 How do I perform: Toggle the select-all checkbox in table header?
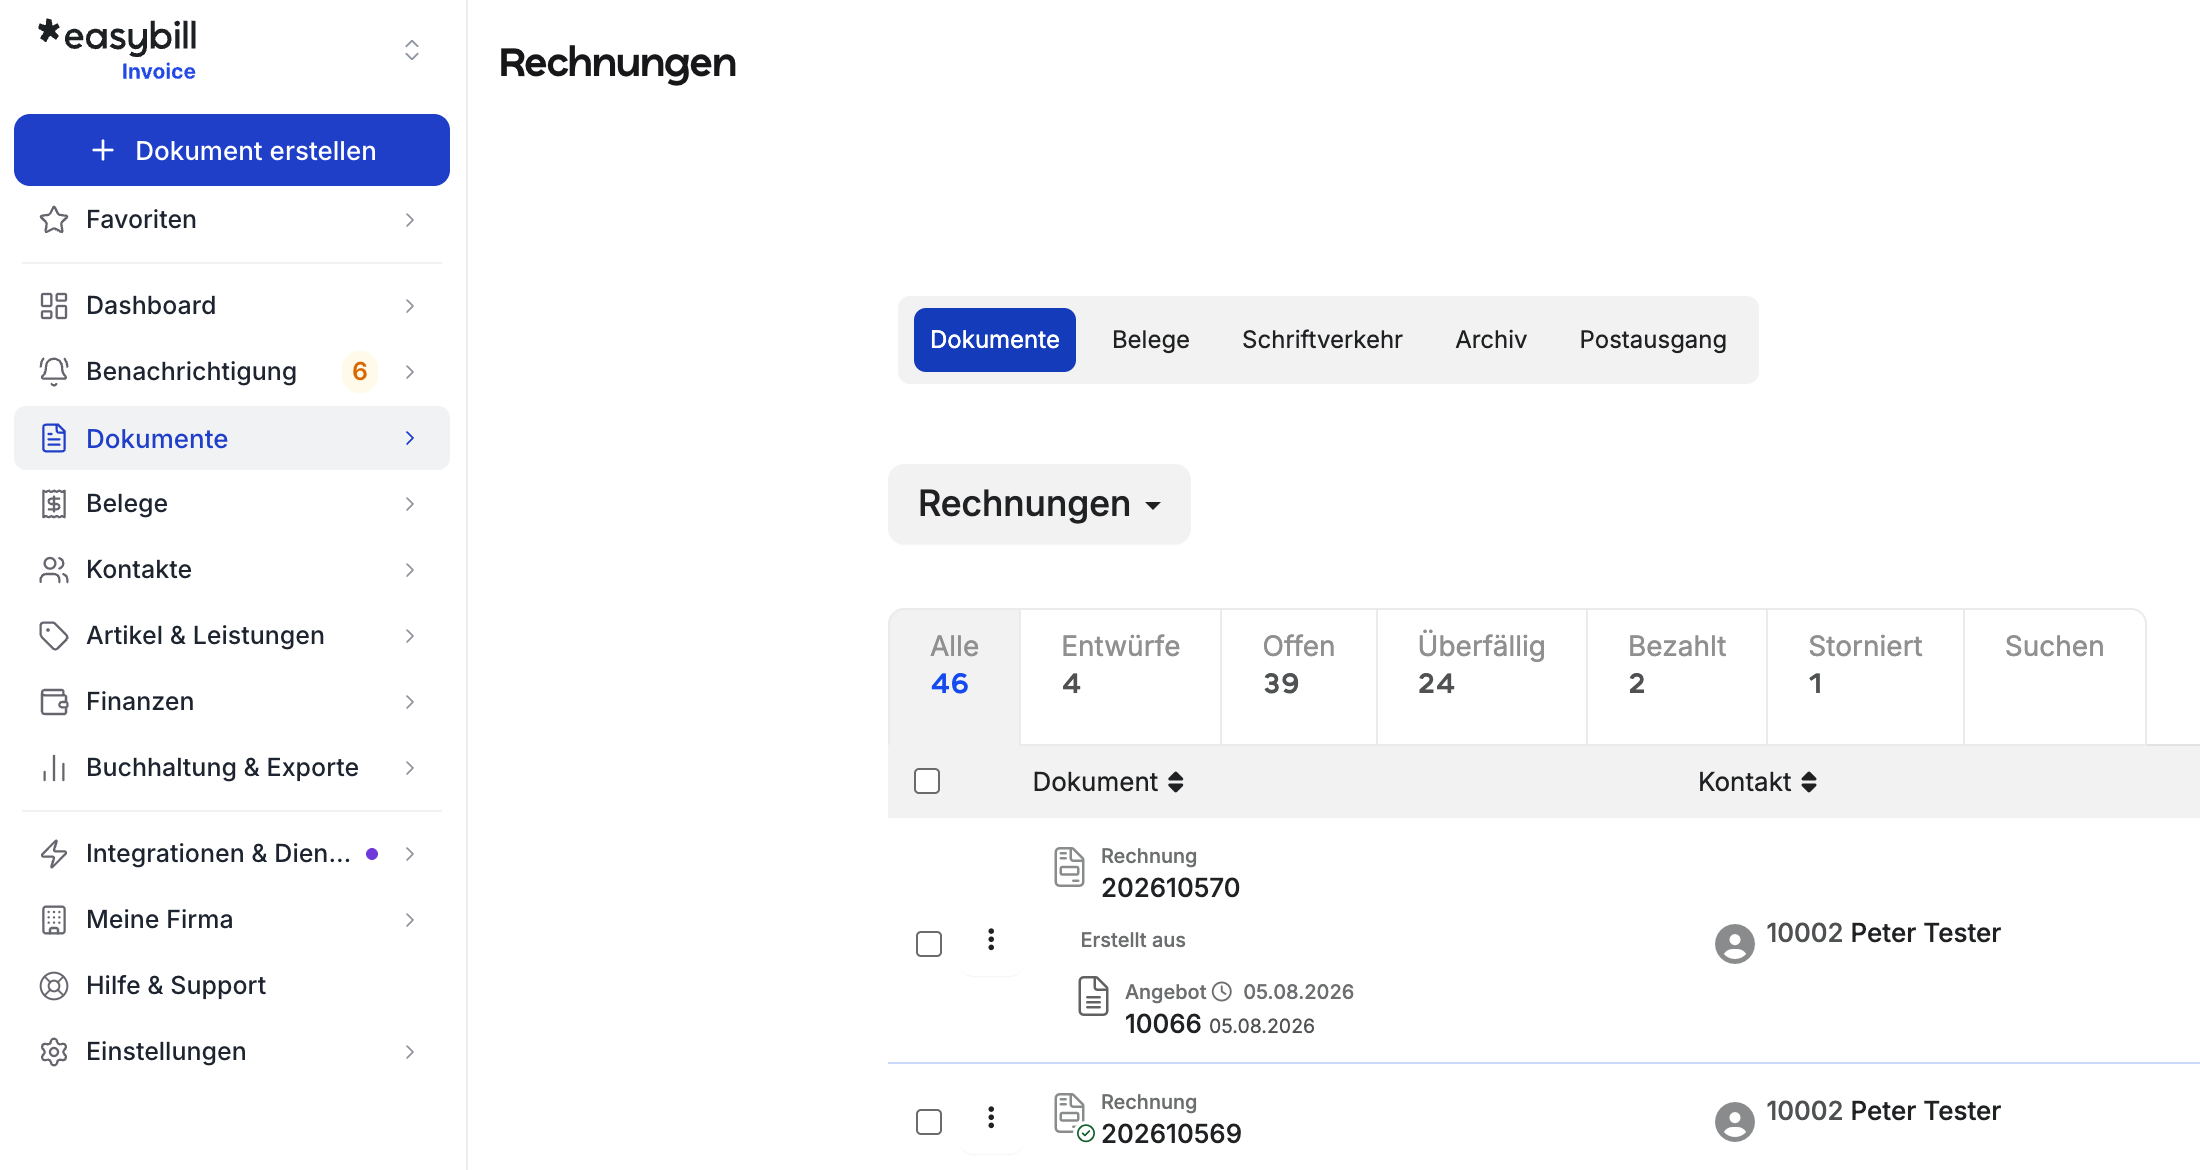[x=927, y=781]
